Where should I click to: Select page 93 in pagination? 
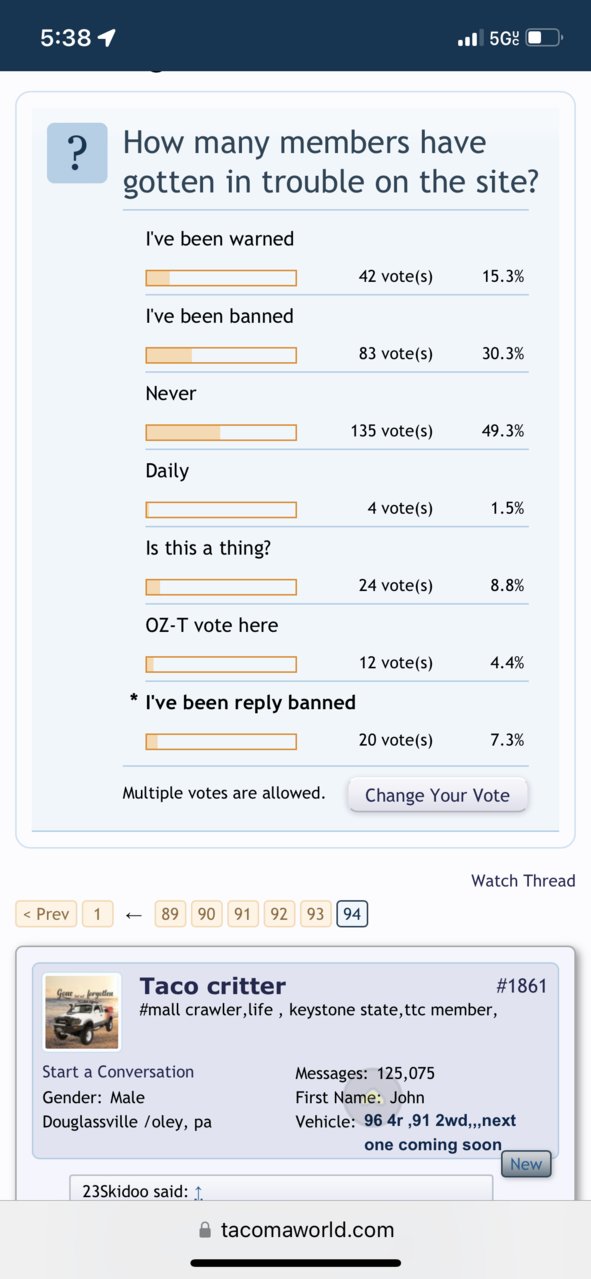(x=315, y=914)
